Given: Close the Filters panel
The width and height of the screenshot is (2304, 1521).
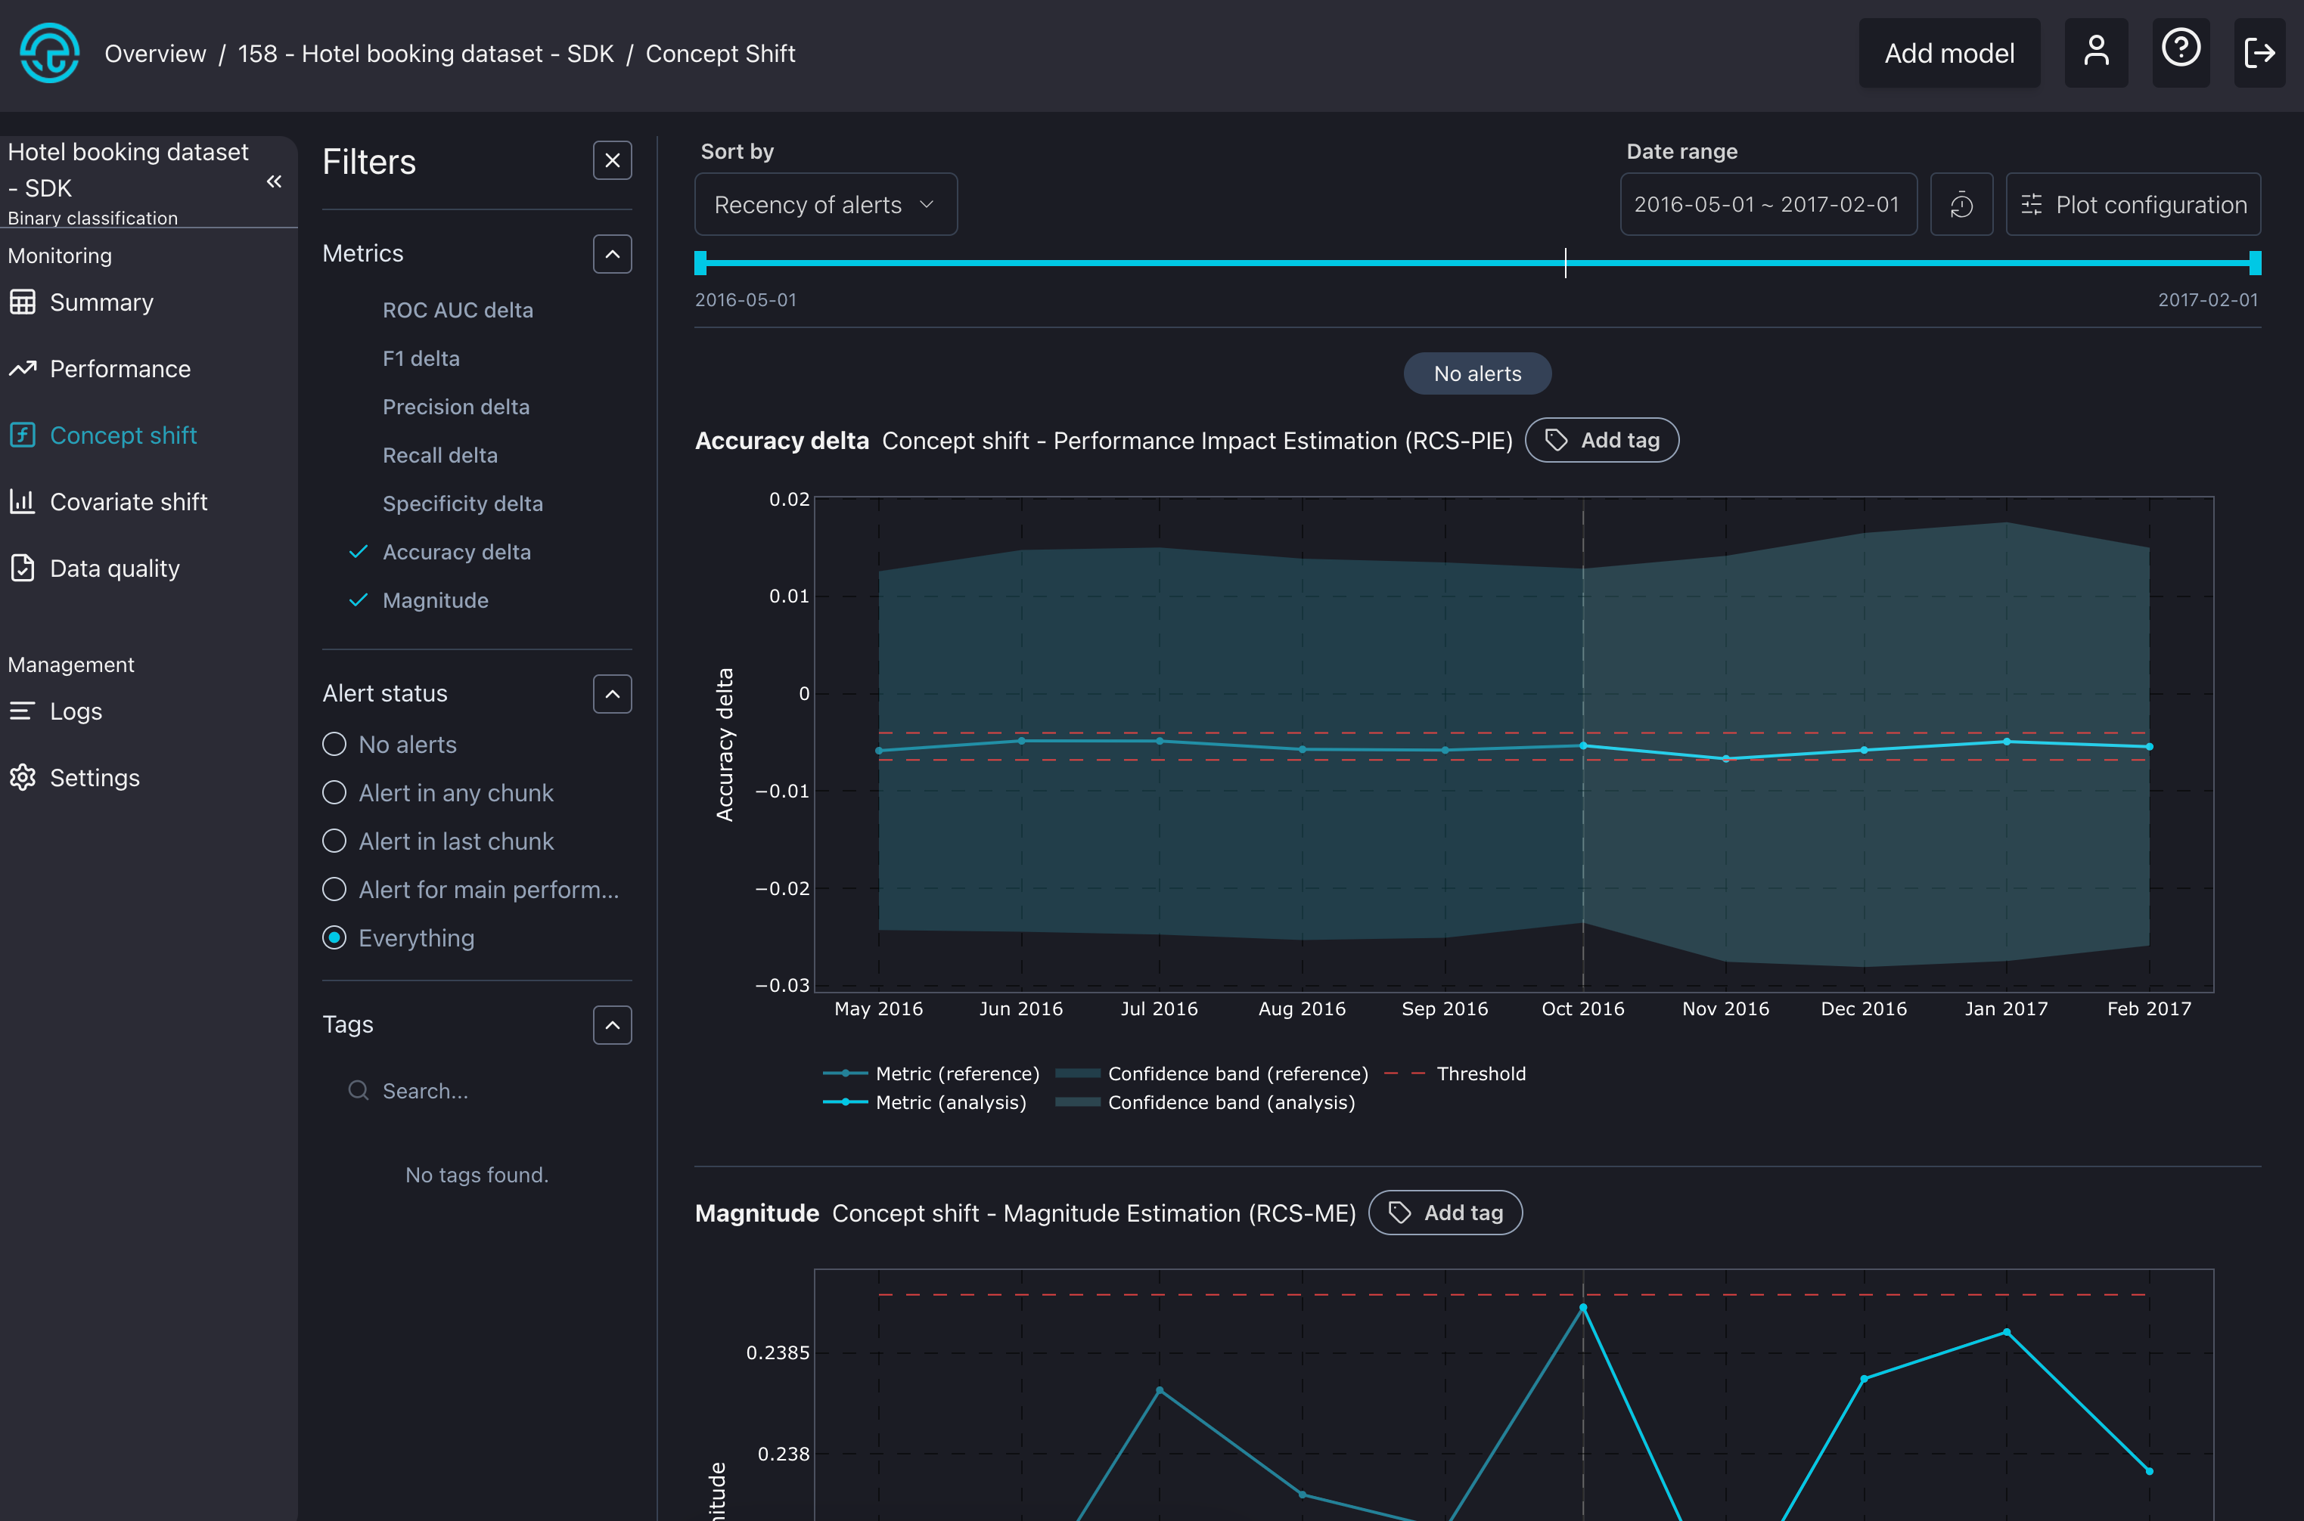Looking at the screenshot, I should (612, 161).
